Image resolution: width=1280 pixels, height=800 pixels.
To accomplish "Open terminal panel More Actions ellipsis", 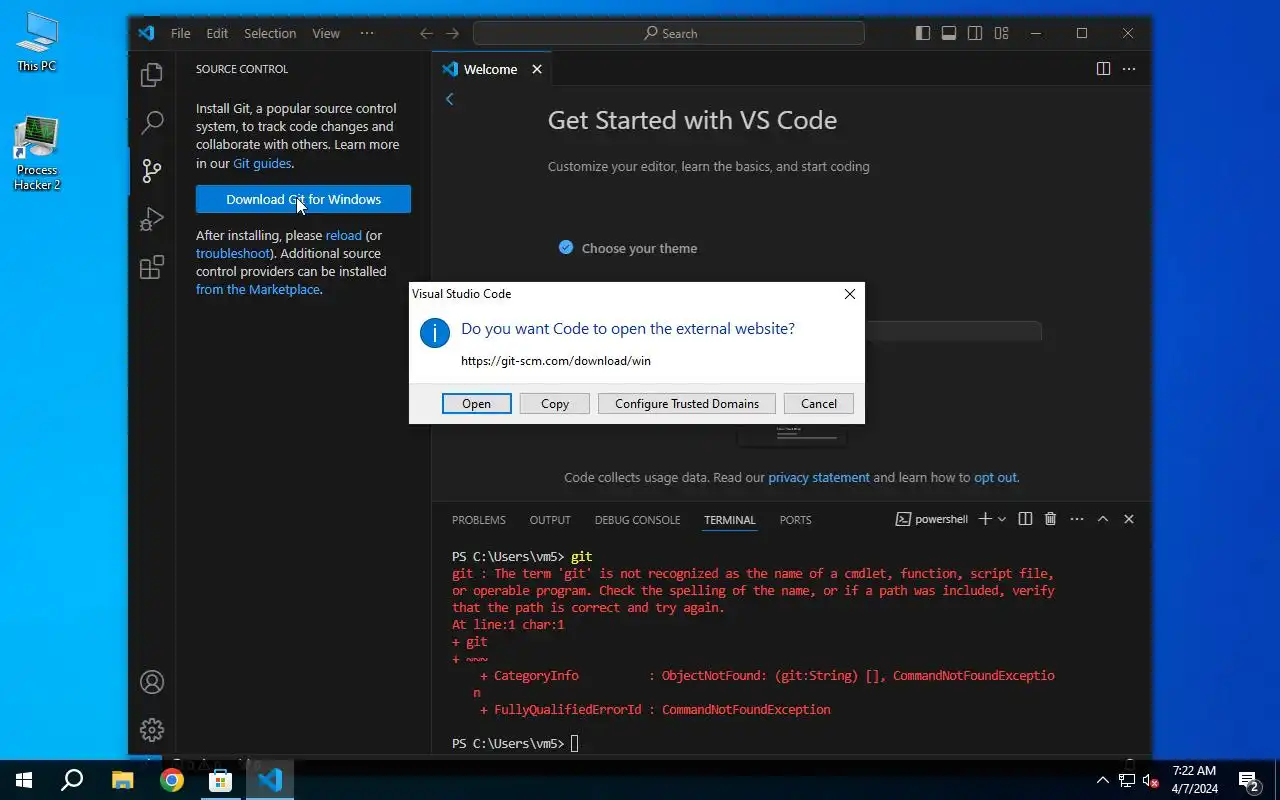I will pyautogui.click(x=1077, y=519).
